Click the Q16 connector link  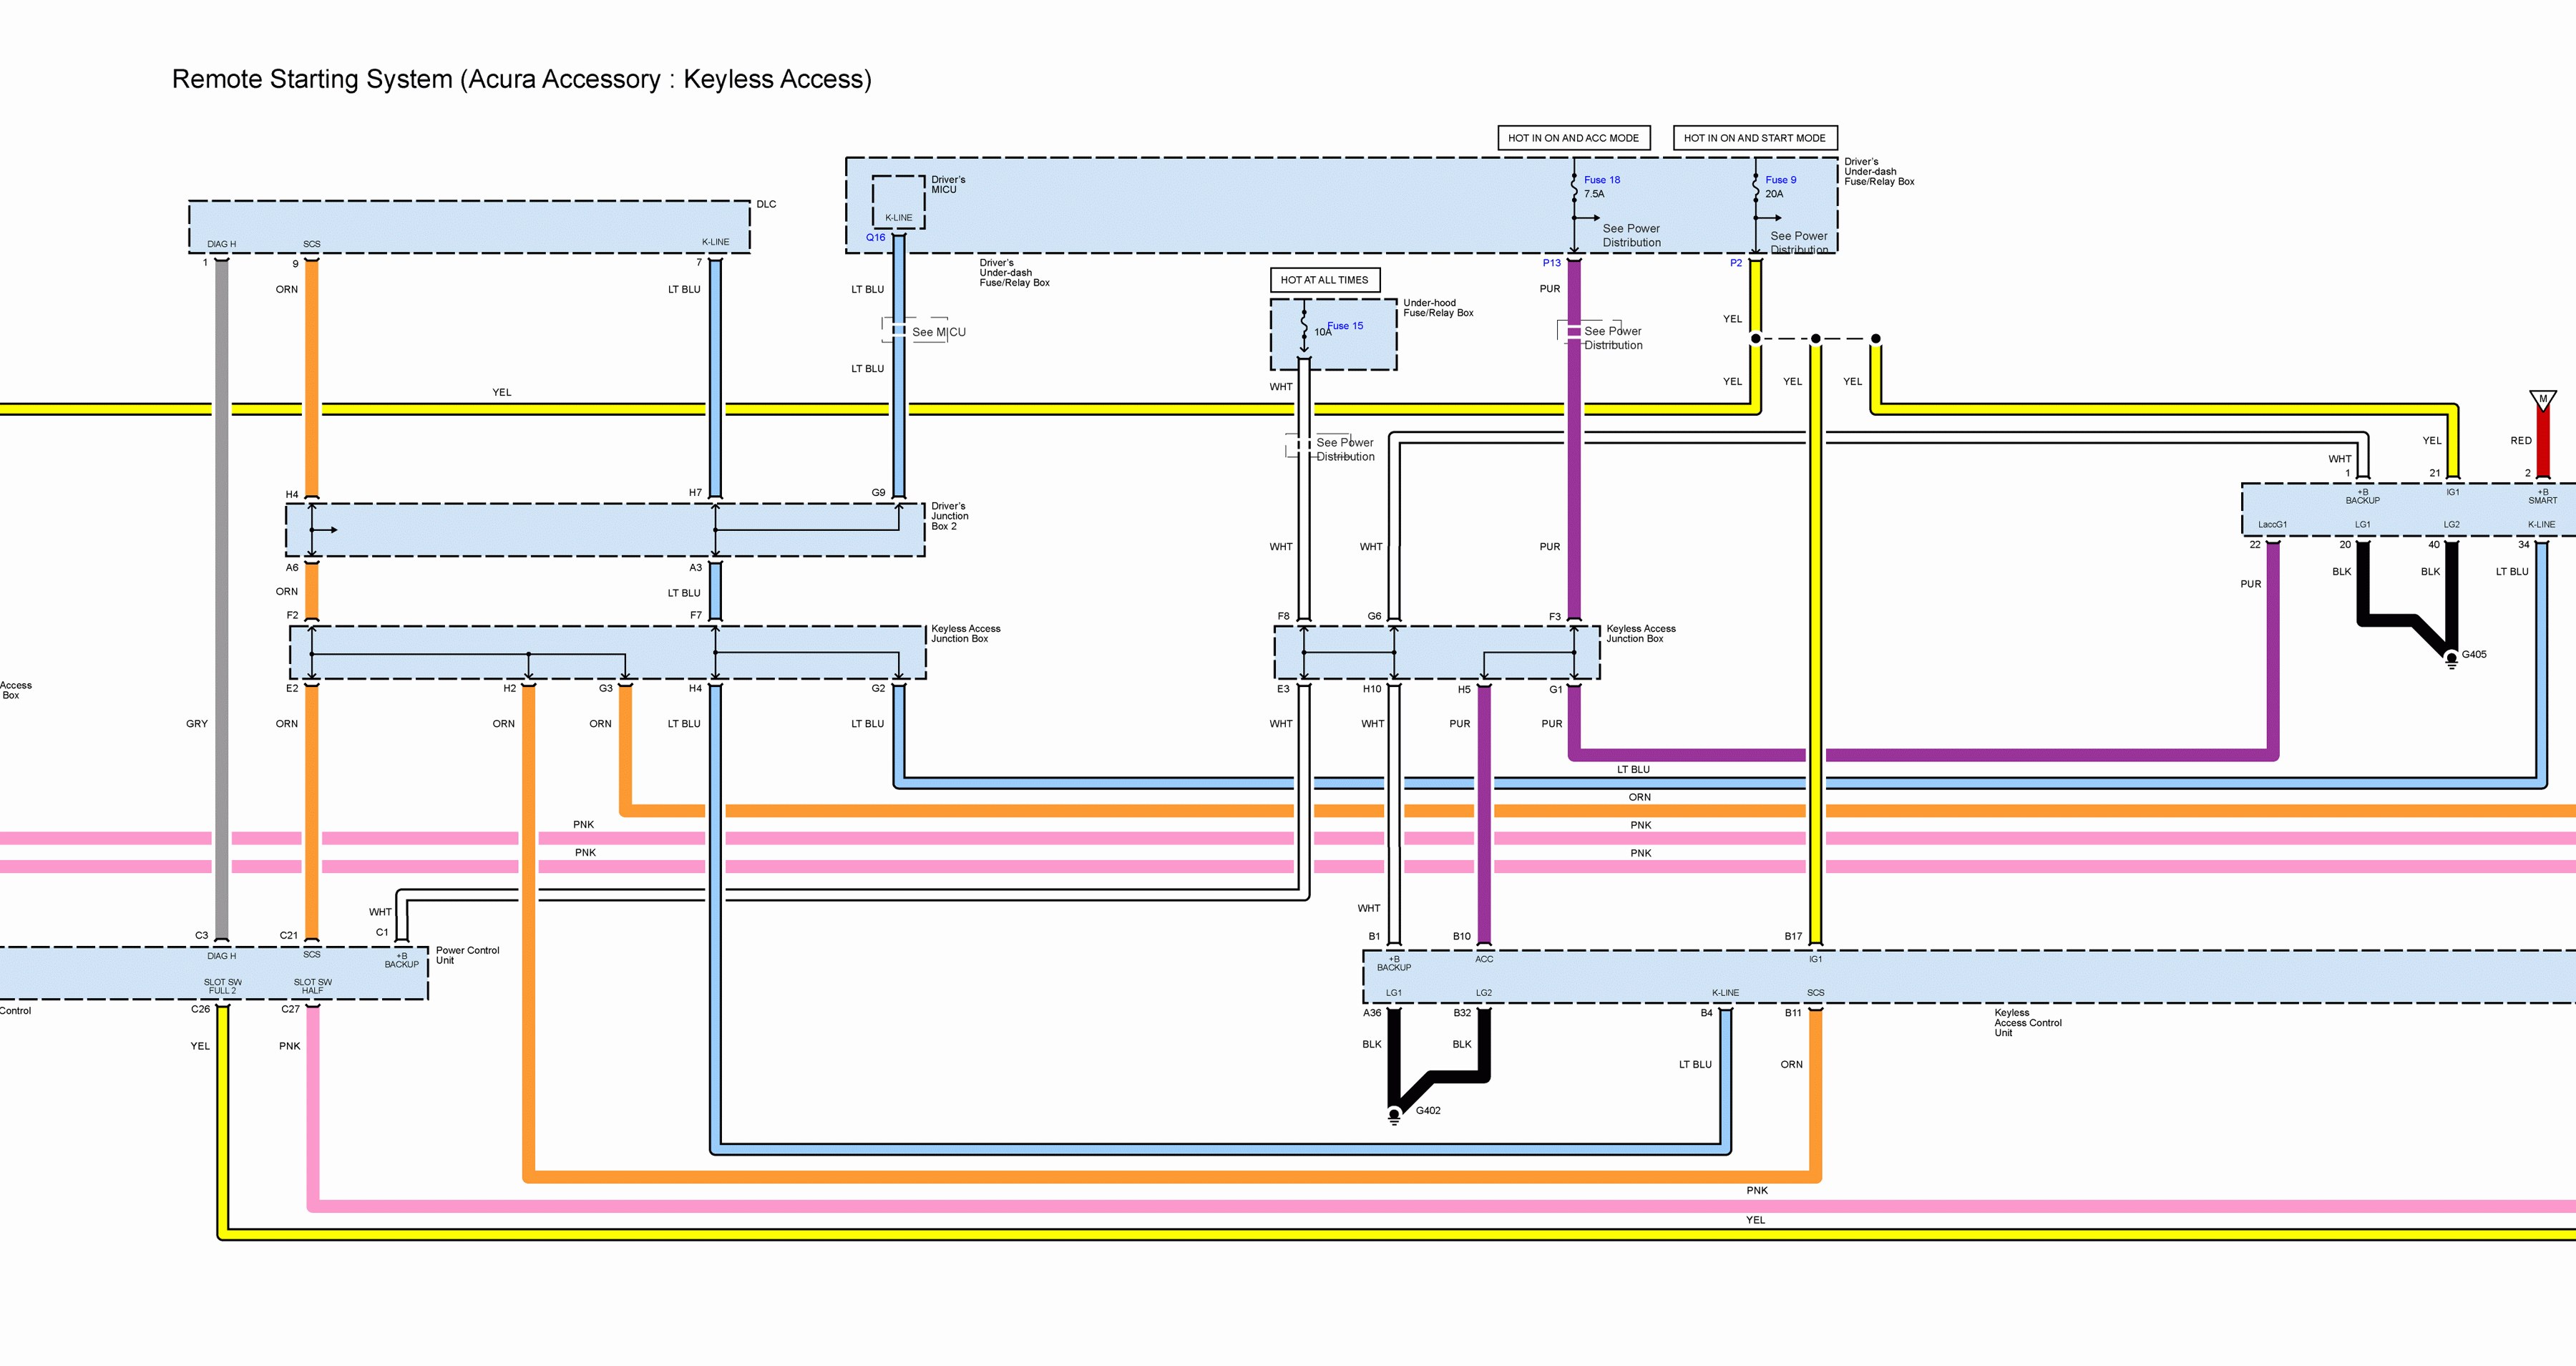click(x=875, y=238)
